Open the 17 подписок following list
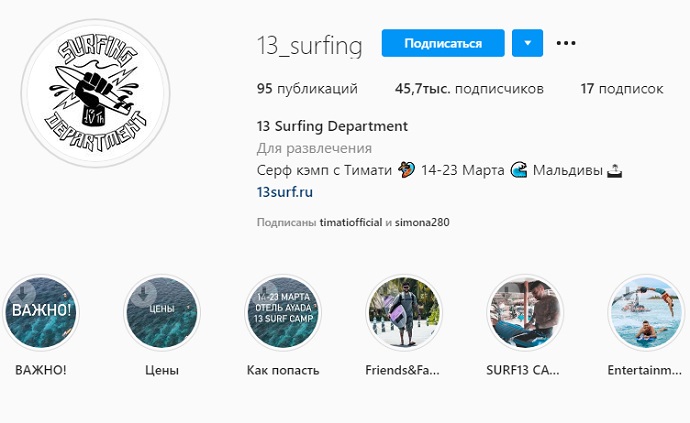This screenshot has height=423, width=690. click(x=621, y=89)
